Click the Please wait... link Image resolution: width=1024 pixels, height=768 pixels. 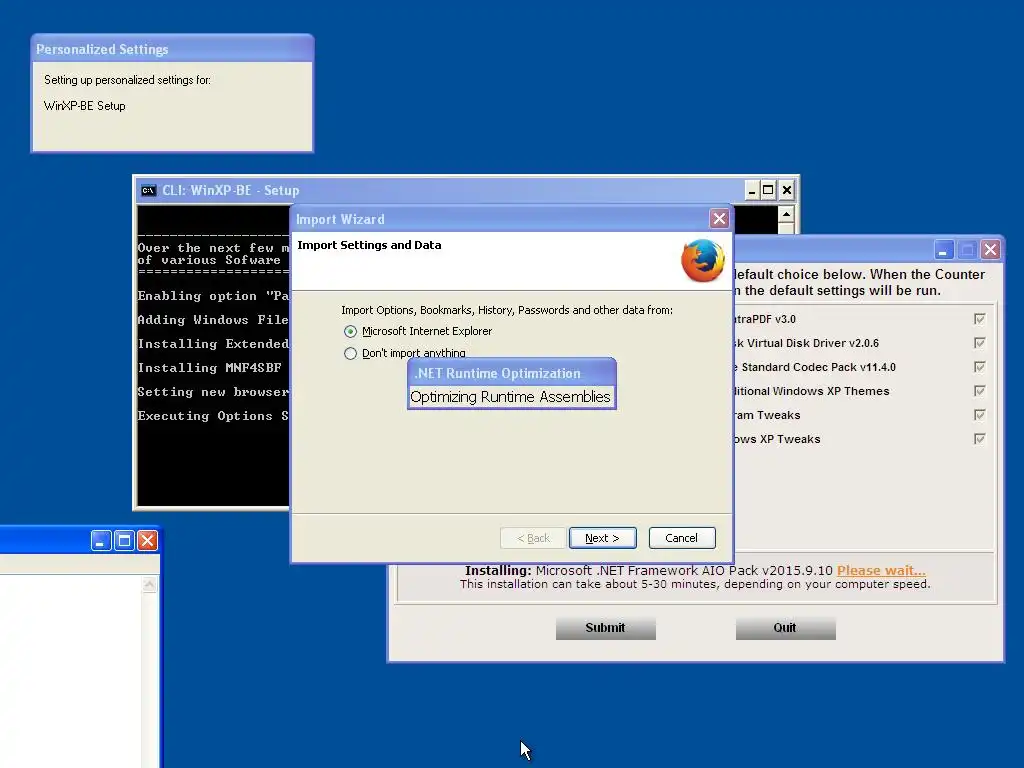pos(881,570)
